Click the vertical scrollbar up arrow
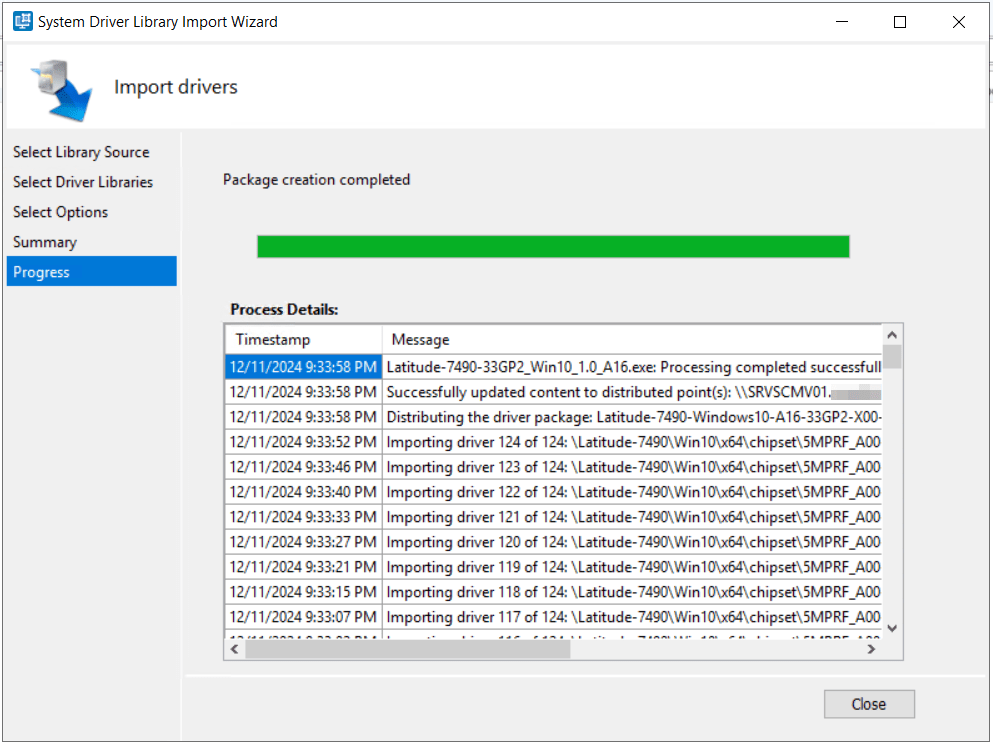 tap(892, 334)
